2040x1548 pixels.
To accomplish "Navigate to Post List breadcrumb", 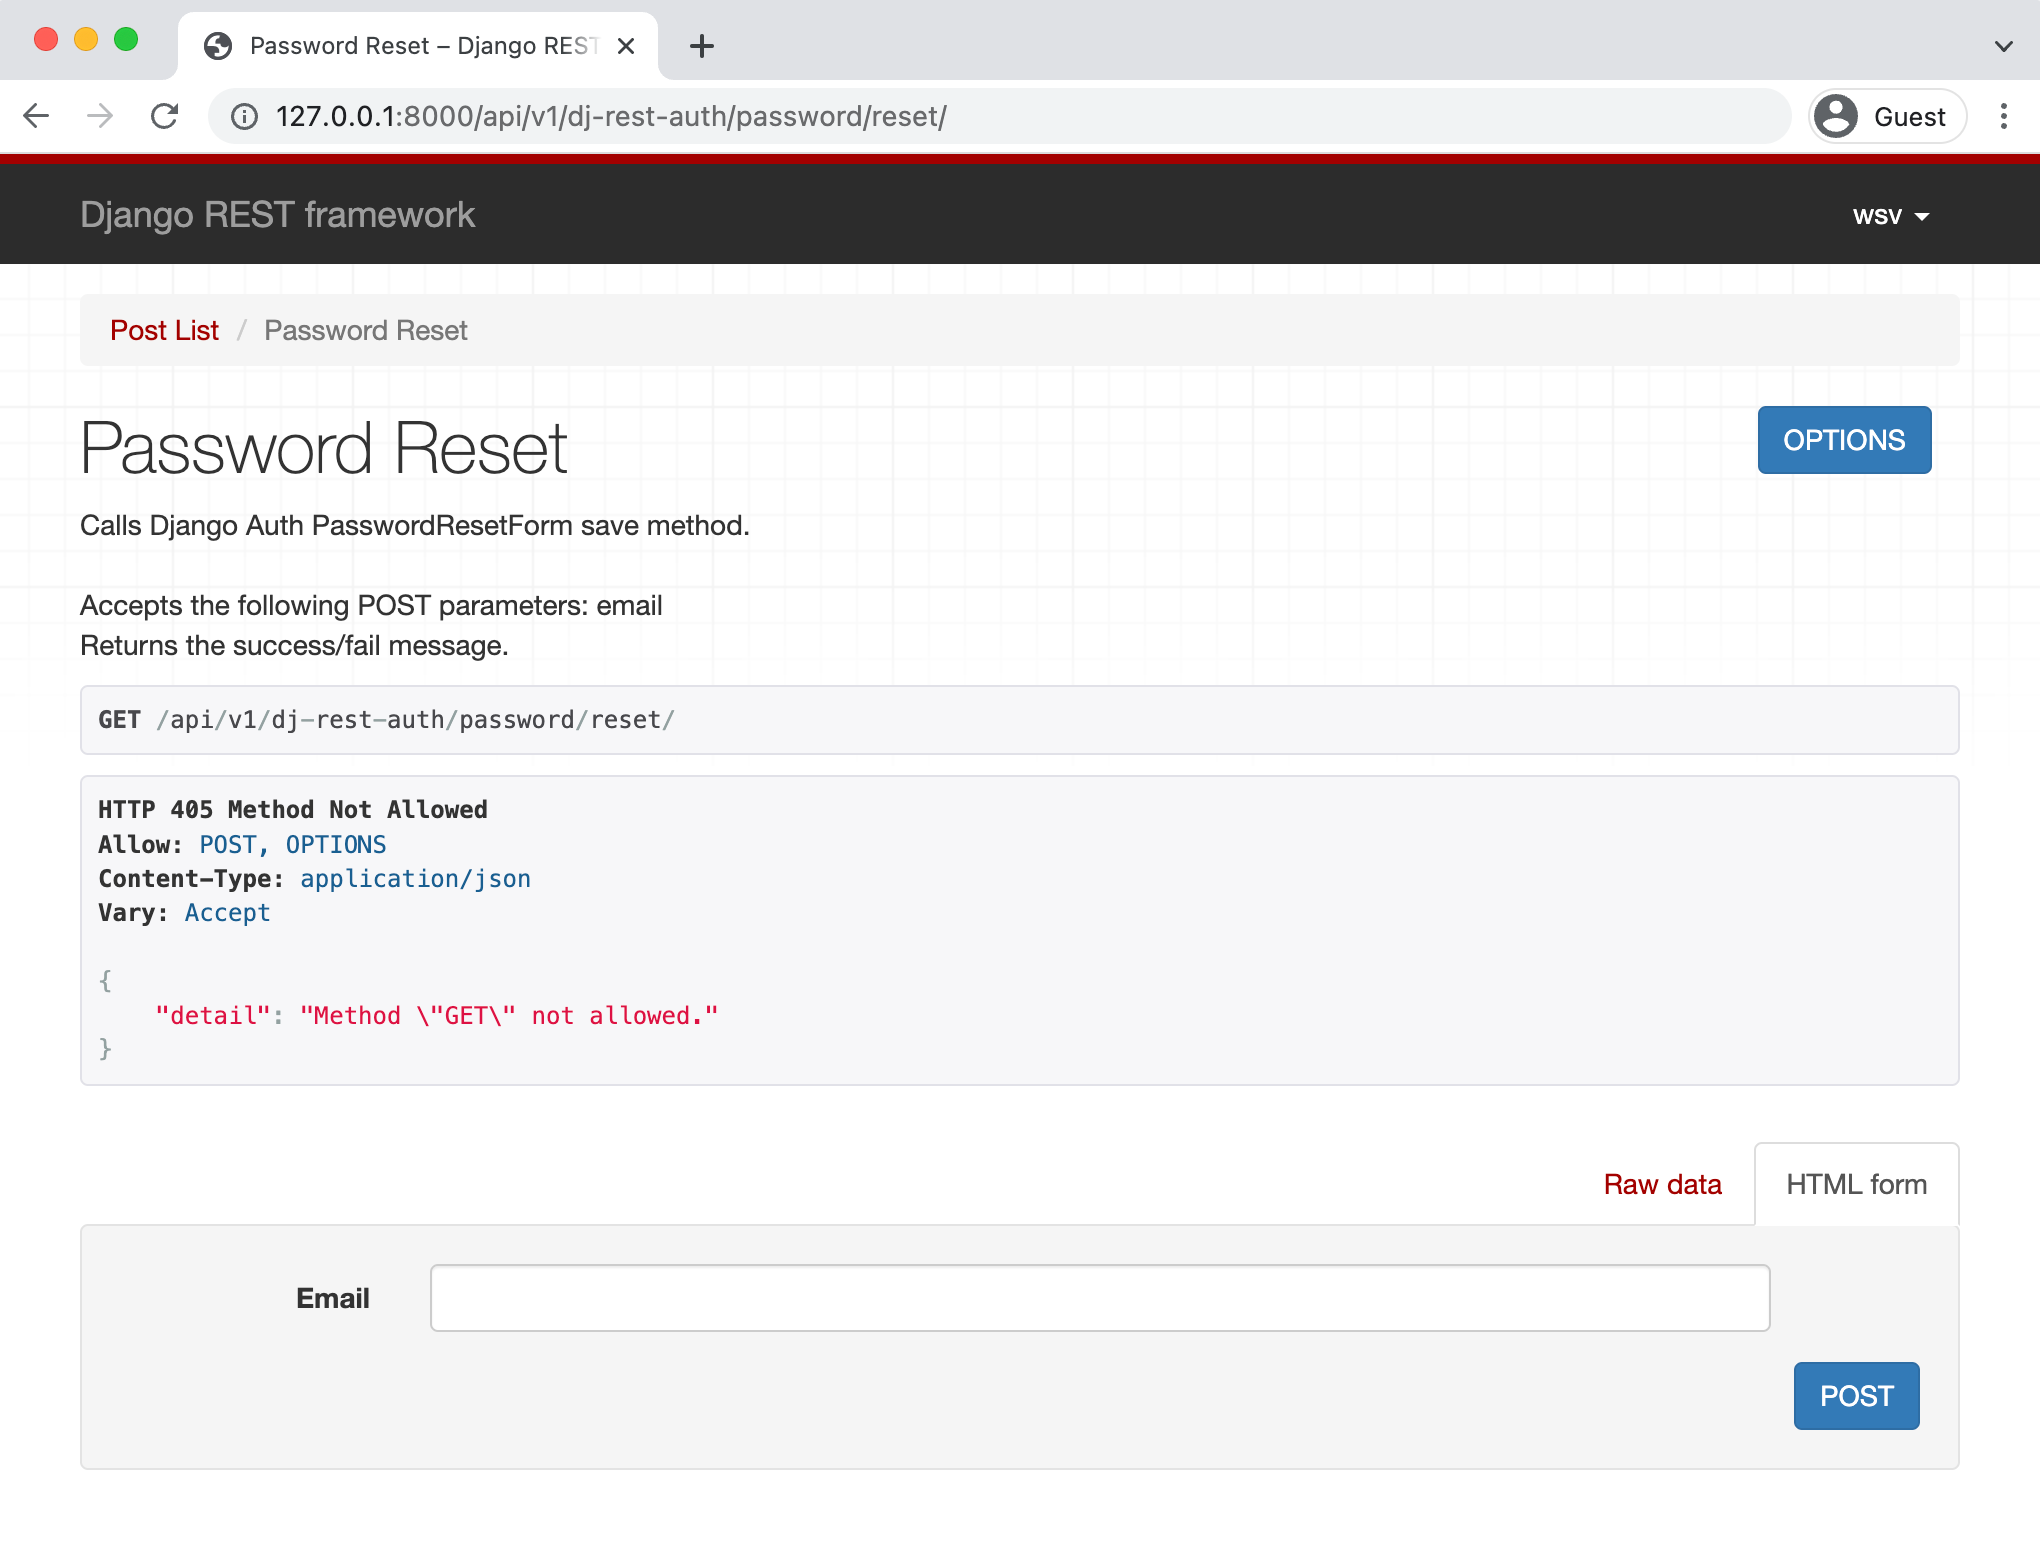I will point(164,330).
